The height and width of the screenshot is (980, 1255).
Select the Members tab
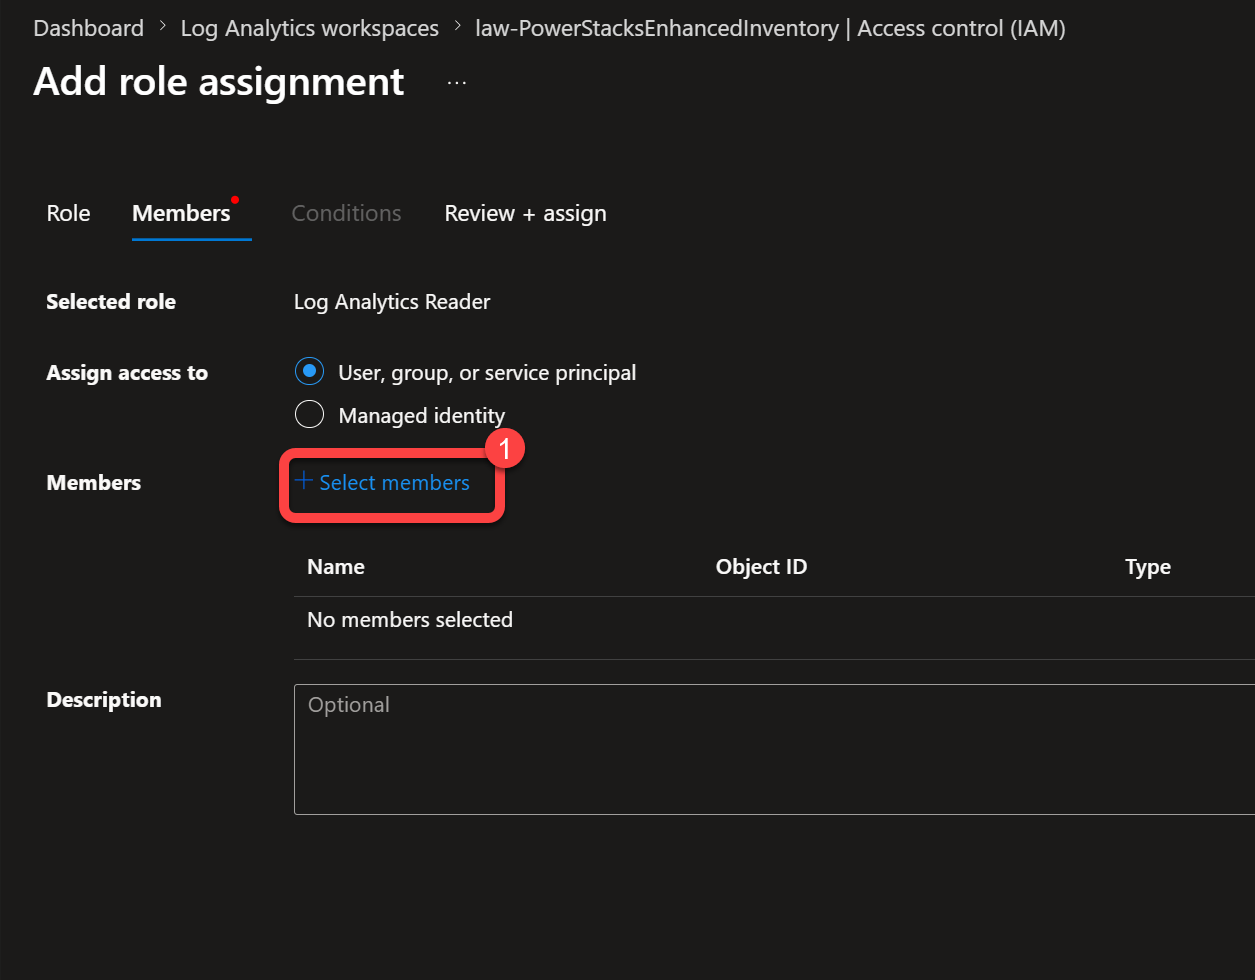(x=181, y=213)
